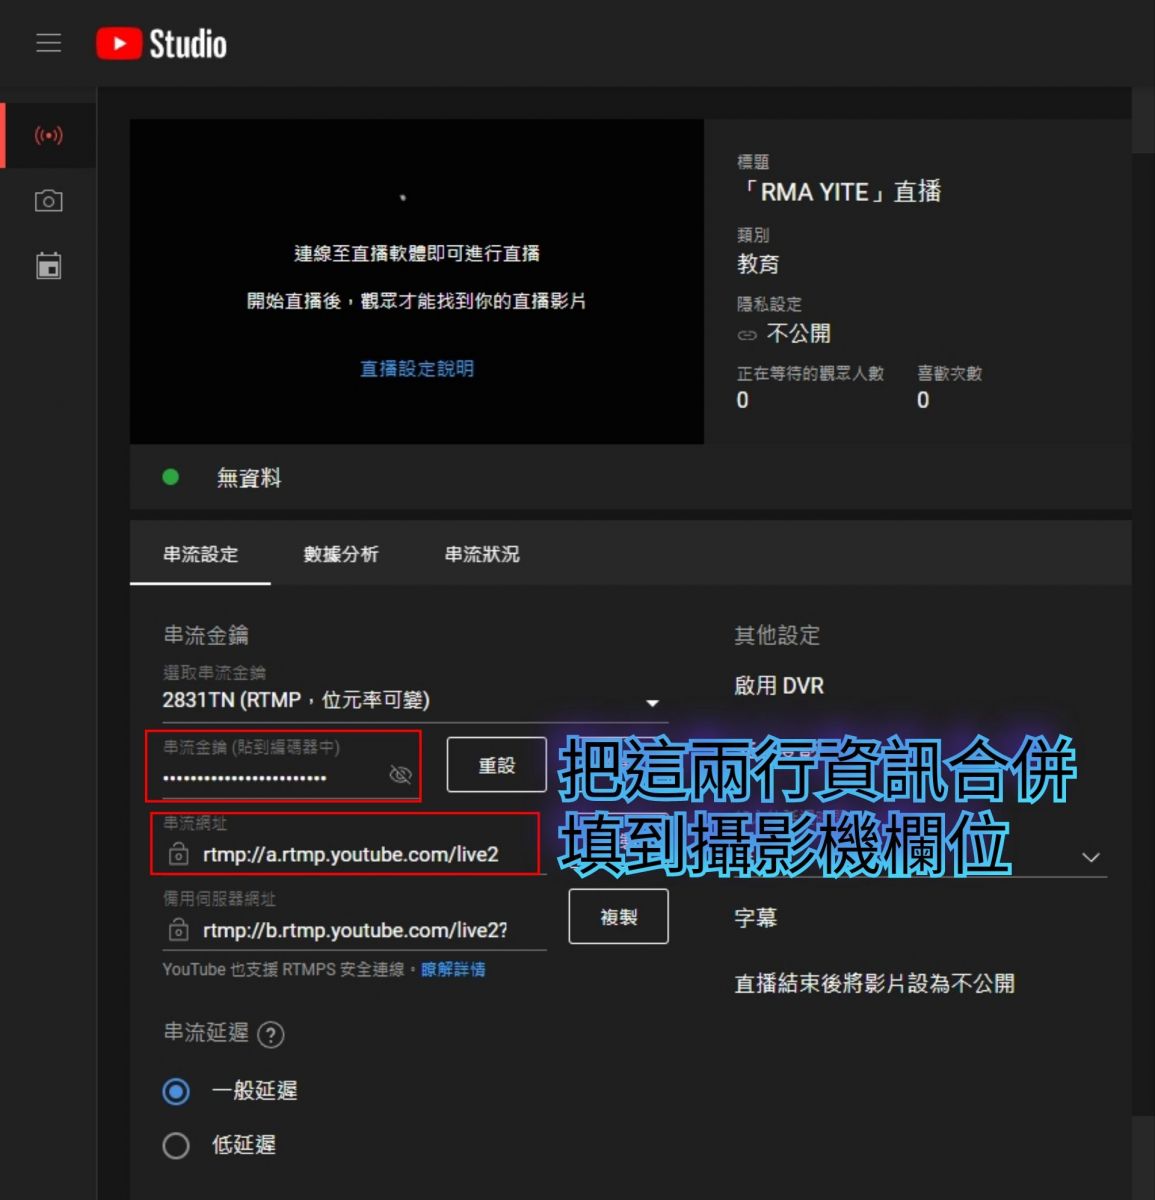Screen dimensions: 1155x1200
Task: Switch to the 串流設定 tab
Action: pyautogui.click(x=201, y=554)
